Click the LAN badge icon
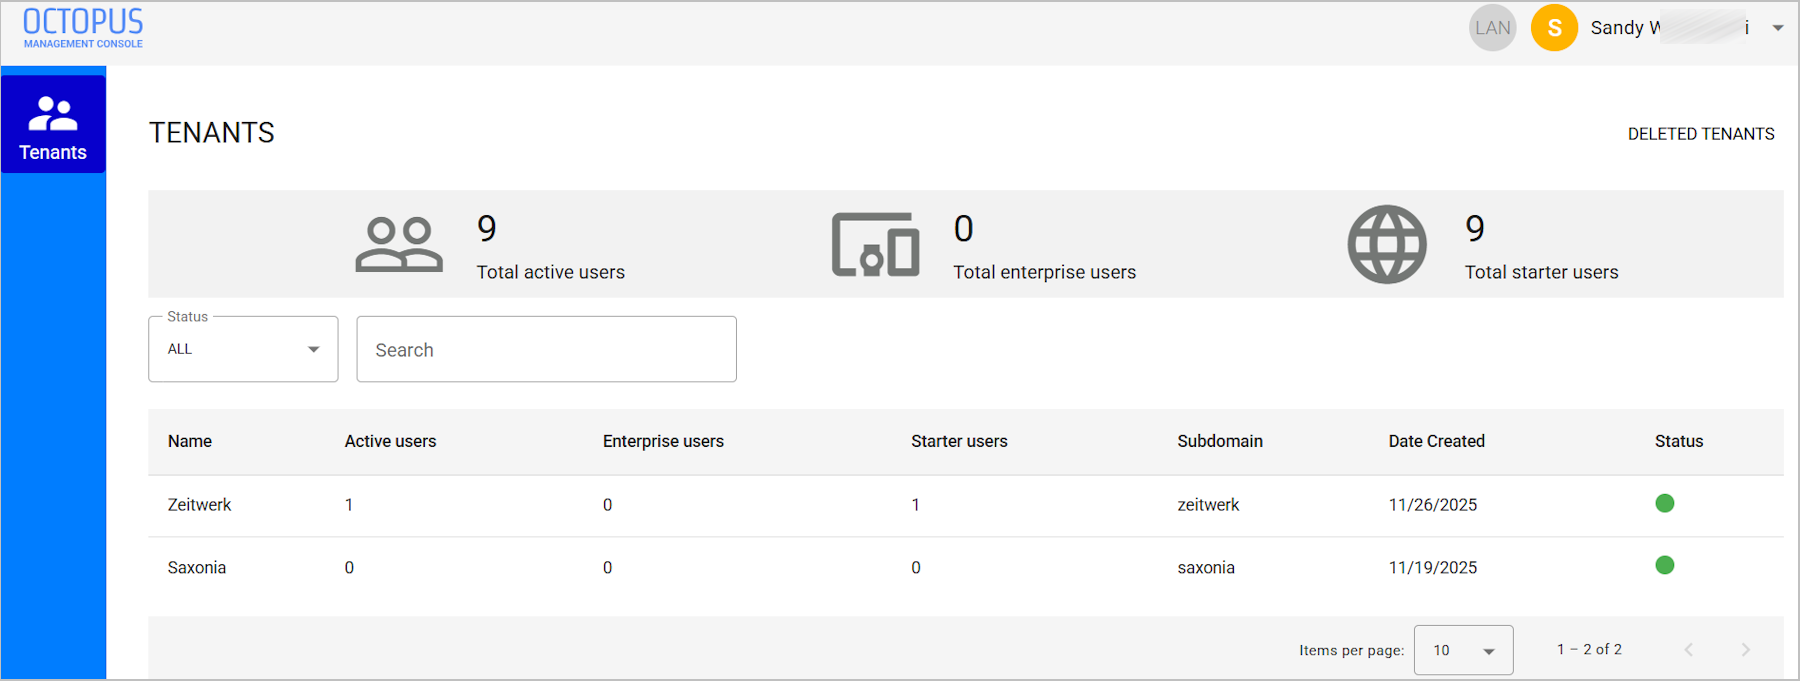This screenshot has height=681, width=1800. [x=1493, y=28]
